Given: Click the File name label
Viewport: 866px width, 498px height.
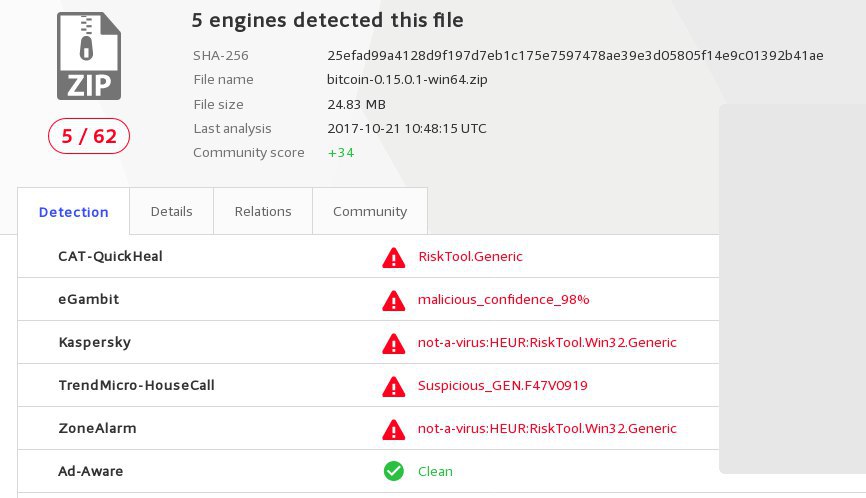Looking at the screenshot, I should tap(223, 80).
